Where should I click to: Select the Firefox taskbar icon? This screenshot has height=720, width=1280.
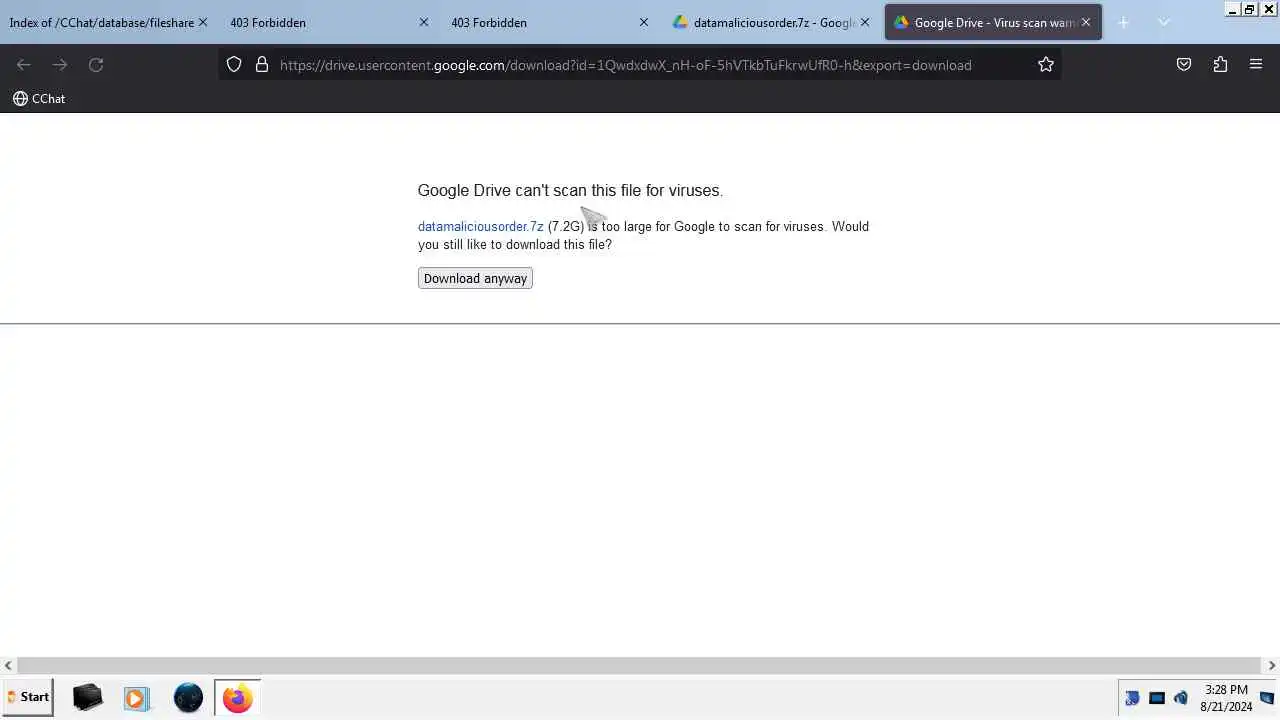237,697
